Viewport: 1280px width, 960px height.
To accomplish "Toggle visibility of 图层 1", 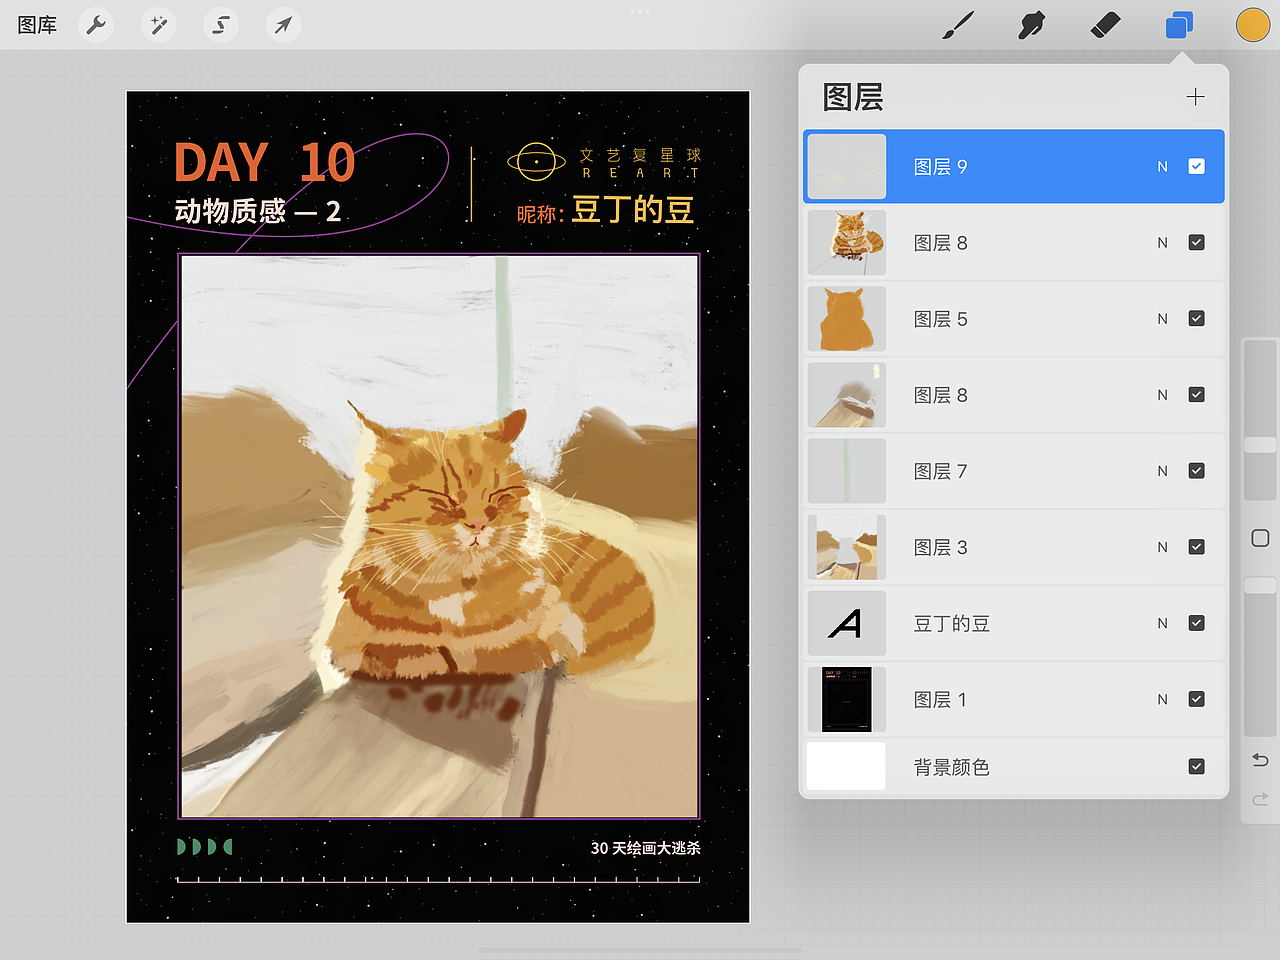I will (1196, 698).
